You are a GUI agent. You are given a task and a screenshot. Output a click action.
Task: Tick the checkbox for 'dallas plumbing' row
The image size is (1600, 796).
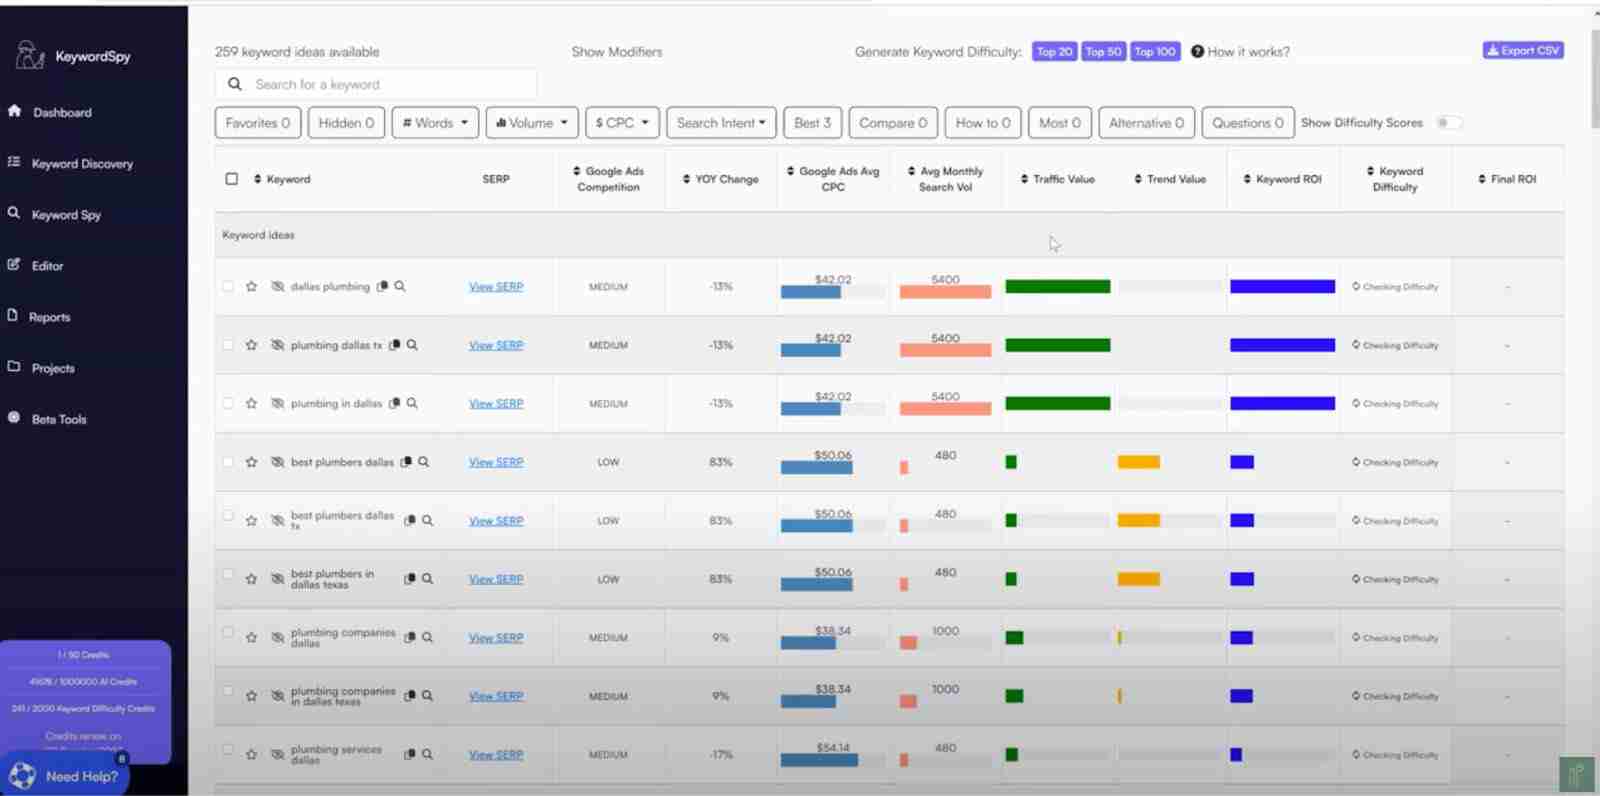click(x=228, y=286)
